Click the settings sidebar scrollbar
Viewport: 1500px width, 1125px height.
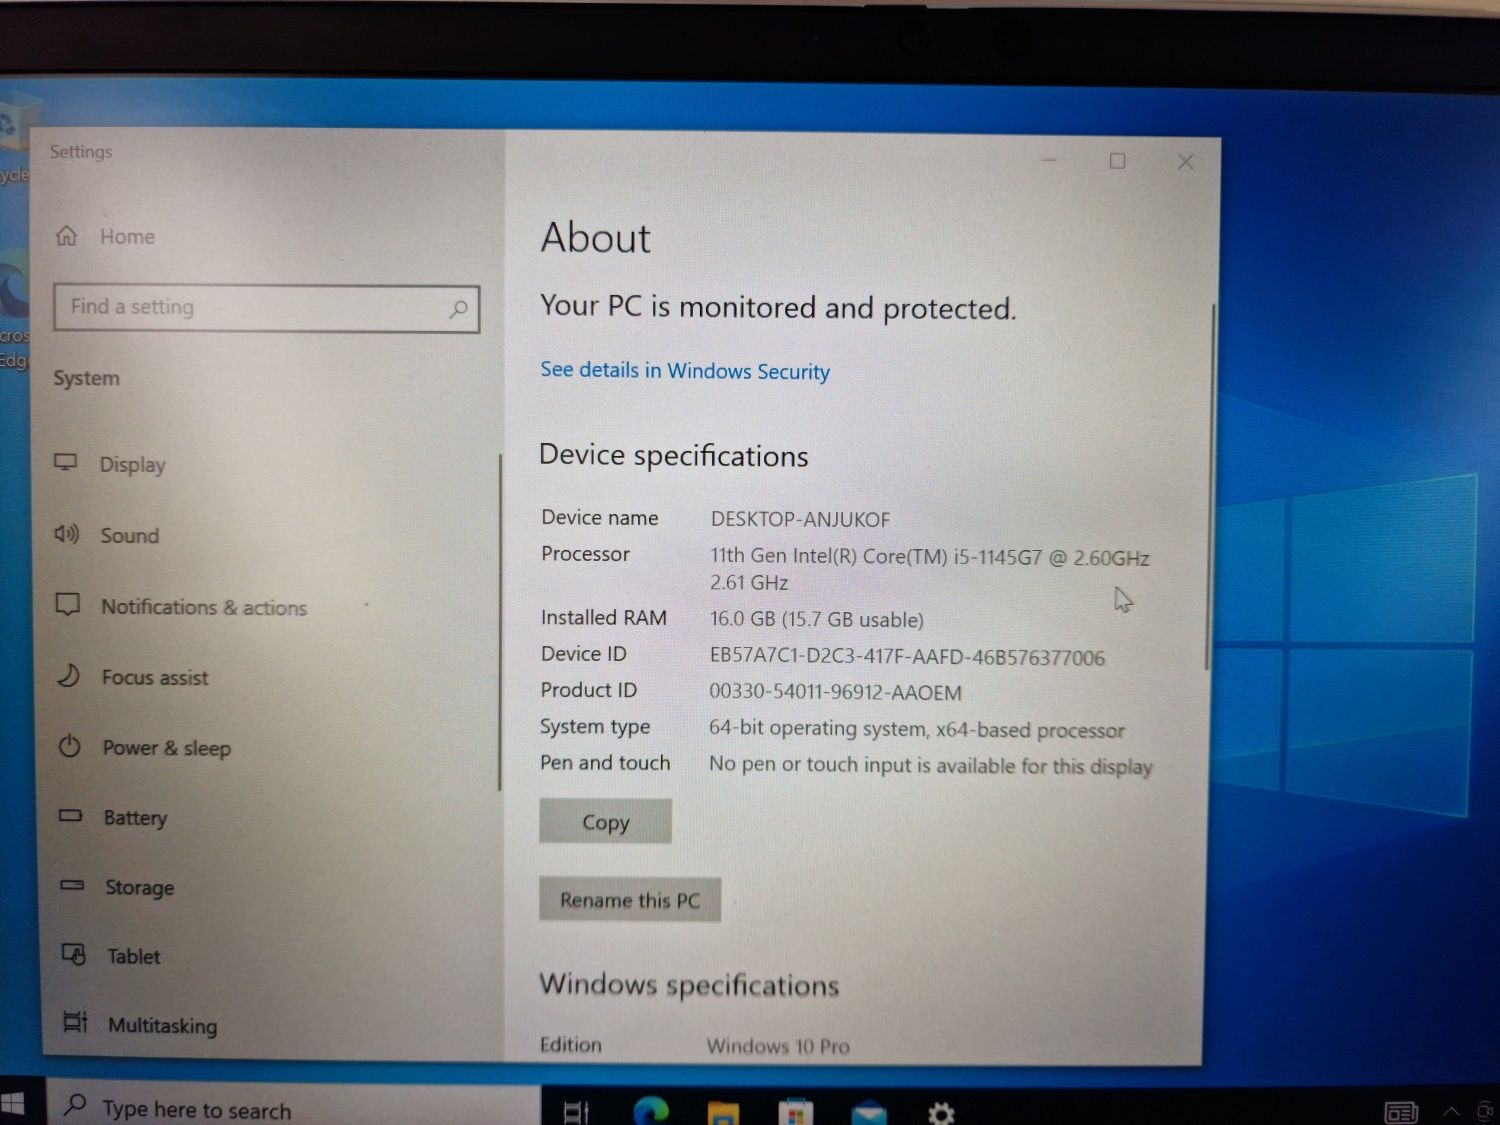pos(499,622)
